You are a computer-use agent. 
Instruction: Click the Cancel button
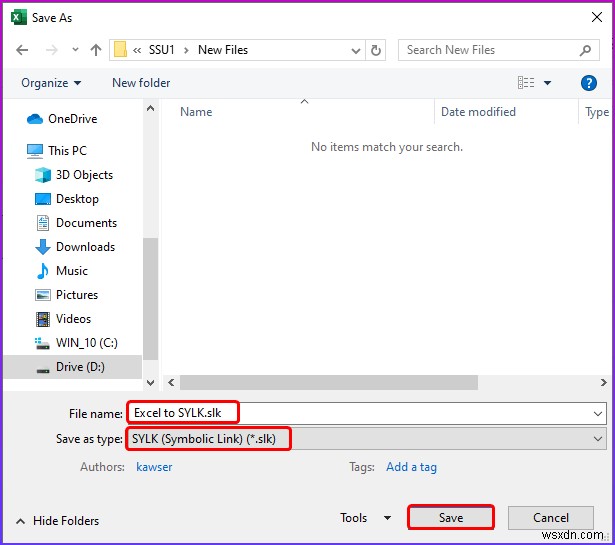[x=550, y=518]
